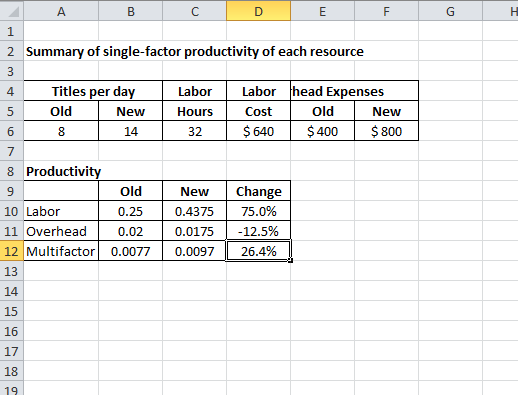Viewport: 518px width, 395px height.
Task: Select column C header
Action: pyautogui.click(x=195, y=12)
